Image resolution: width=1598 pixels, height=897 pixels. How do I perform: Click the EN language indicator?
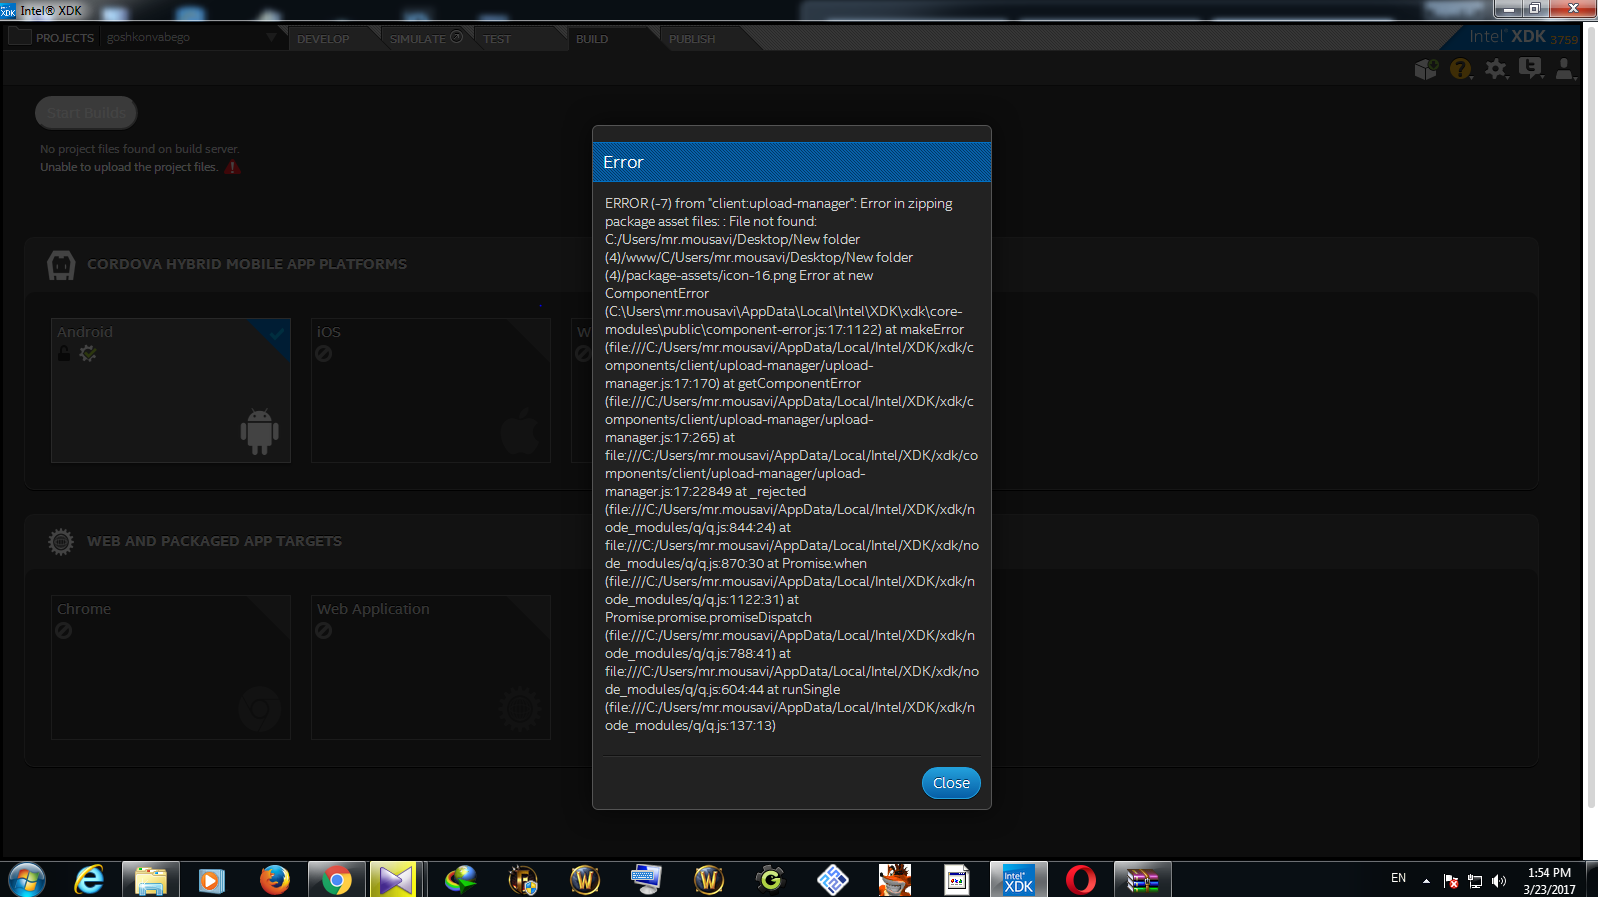coord(1398,878)
